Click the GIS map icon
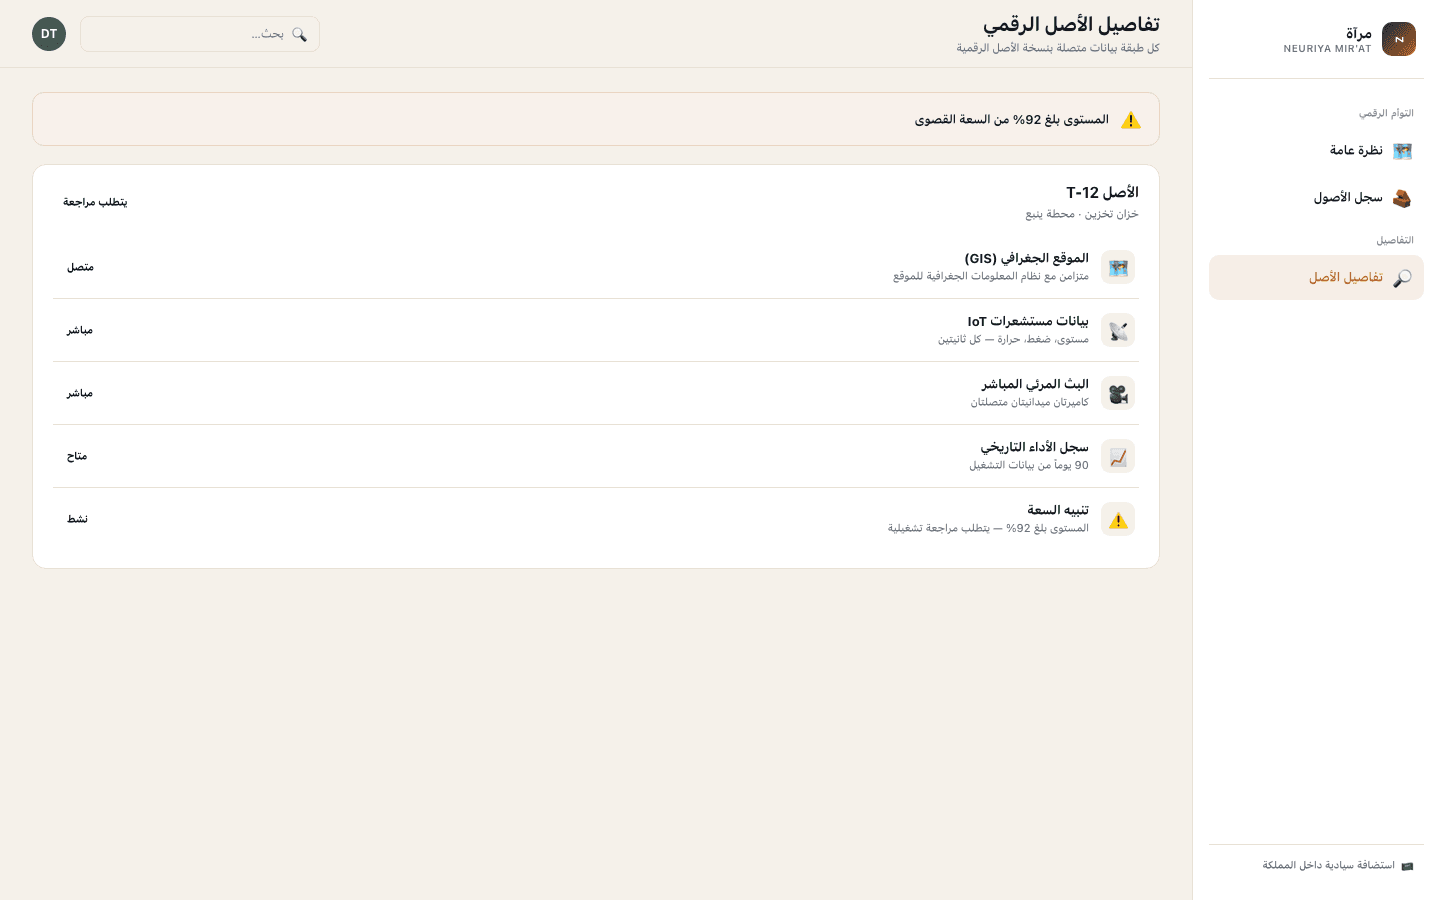The height and width of the screenshot is (900, 1440). (1118, 267)
